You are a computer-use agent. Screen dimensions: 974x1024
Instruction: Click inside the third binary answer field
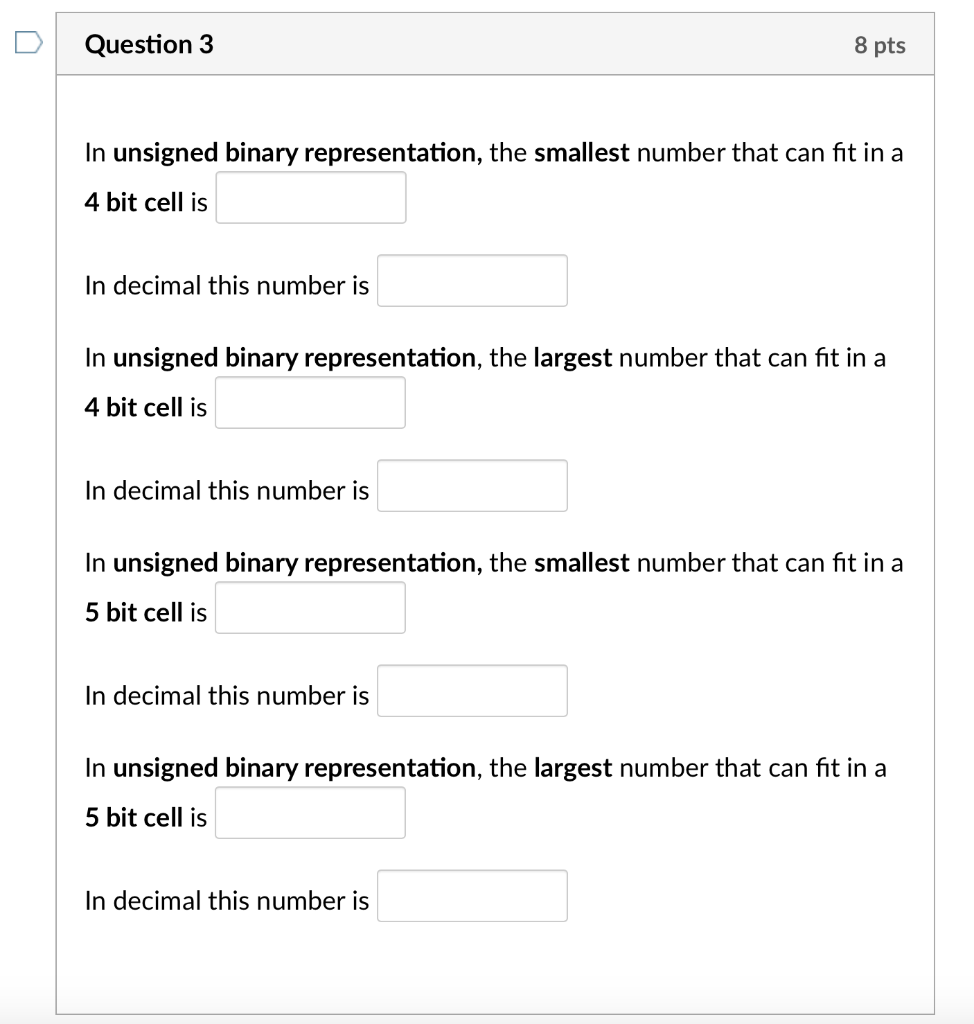(x=310, y=607)
